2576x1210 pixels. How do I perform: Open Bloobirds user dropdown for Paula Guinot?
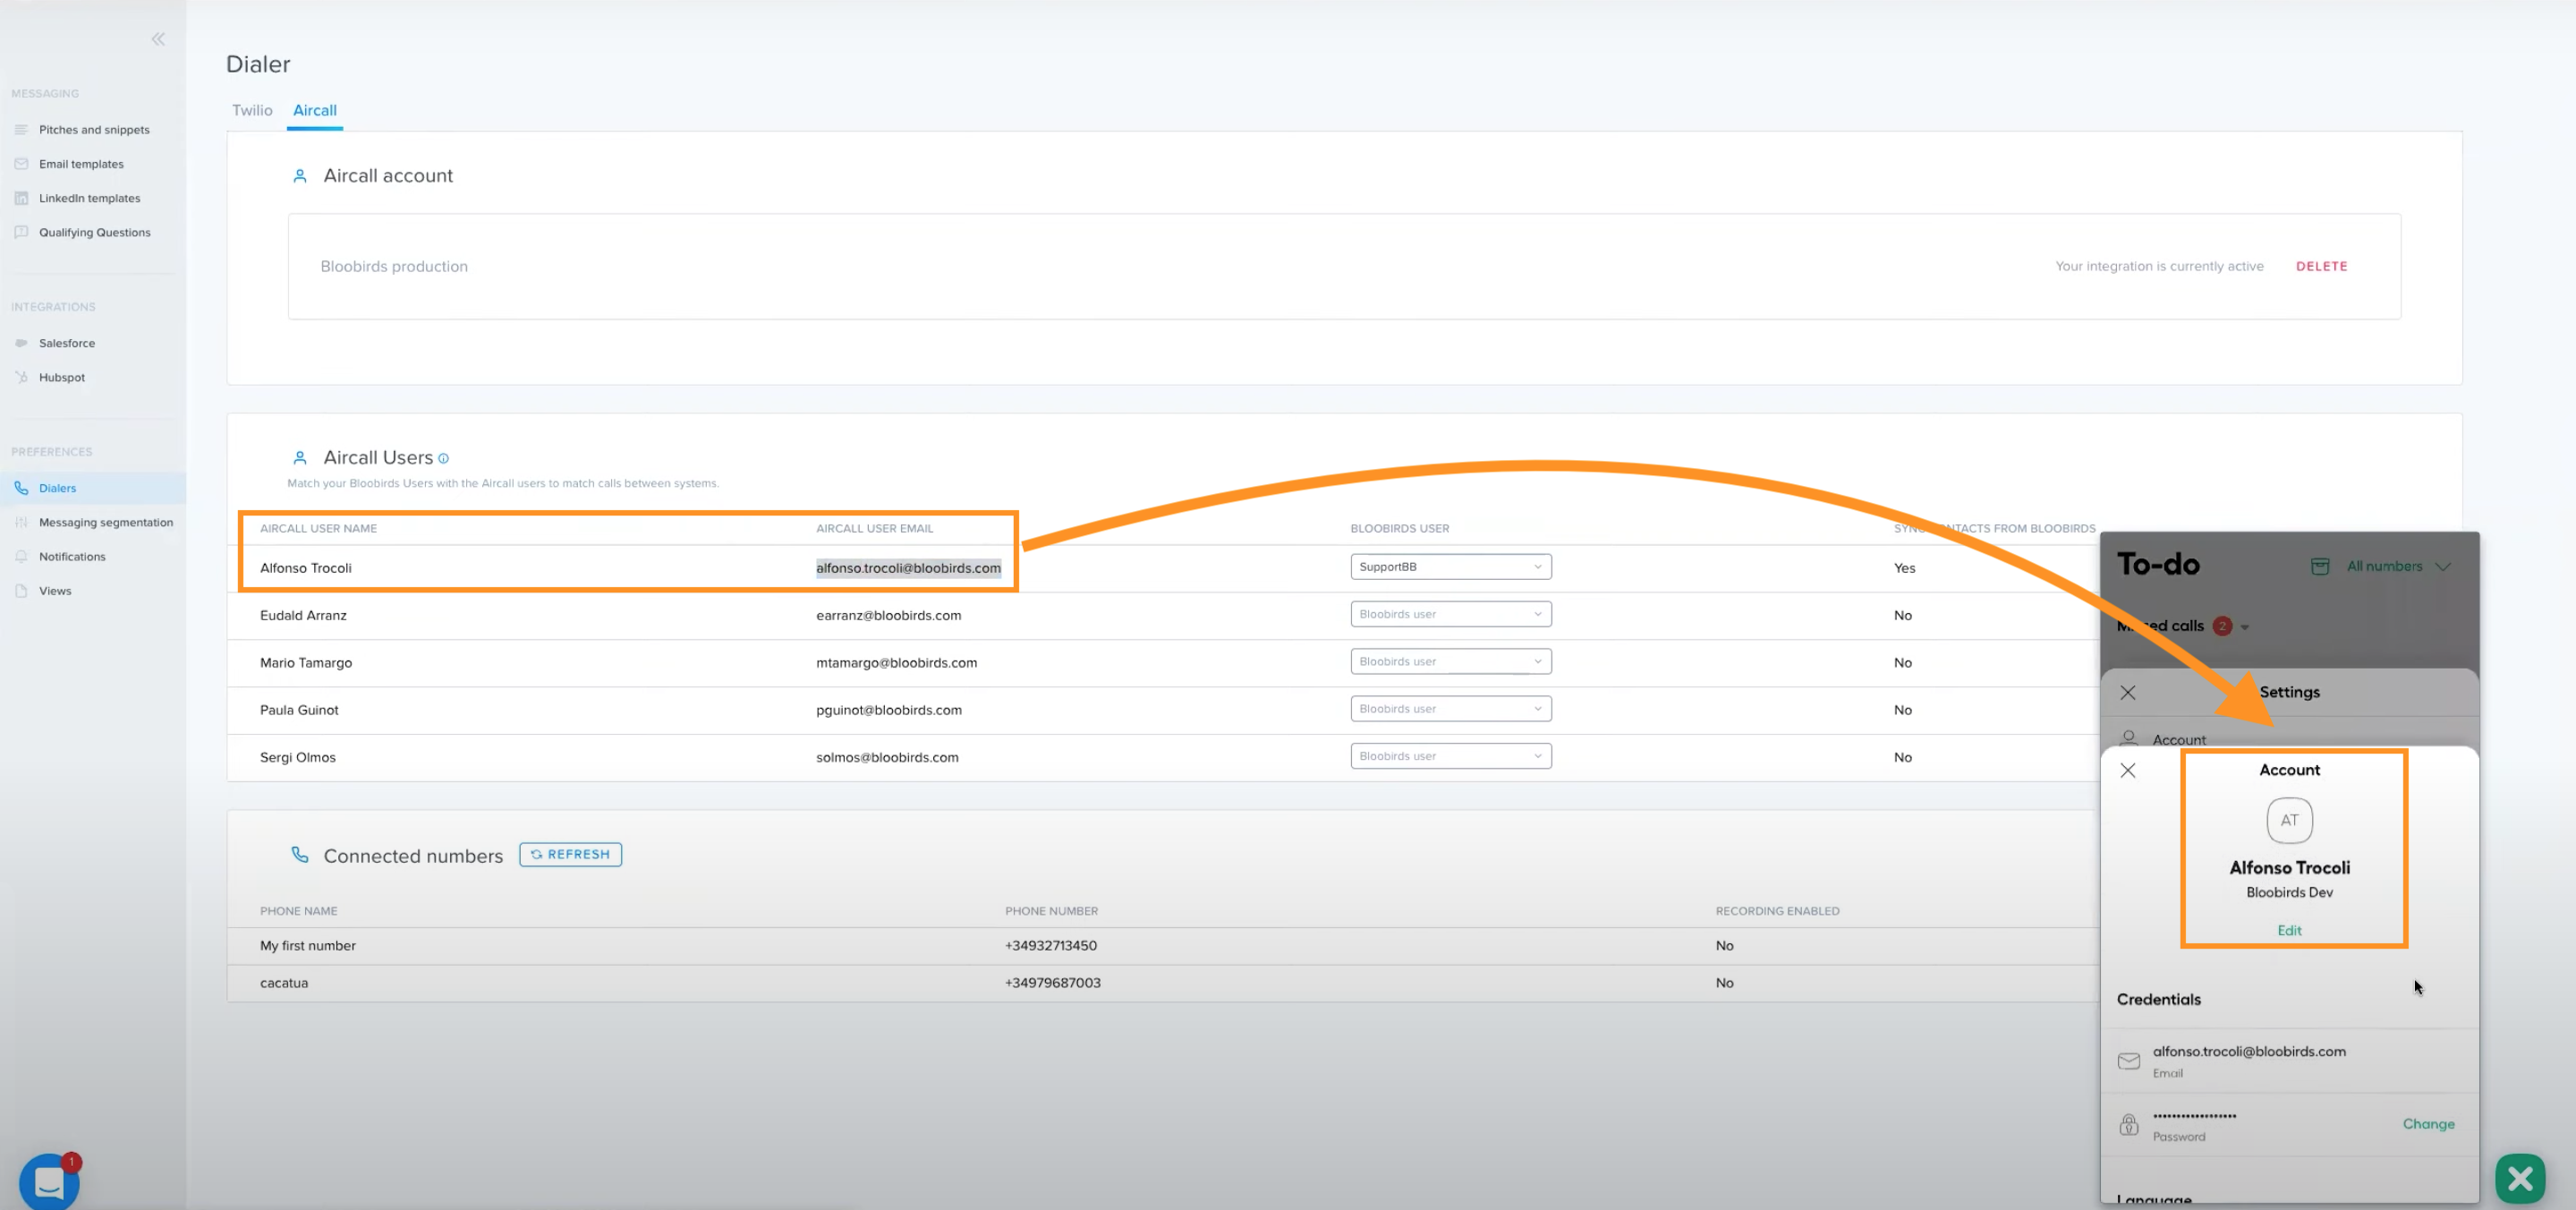1450,709
